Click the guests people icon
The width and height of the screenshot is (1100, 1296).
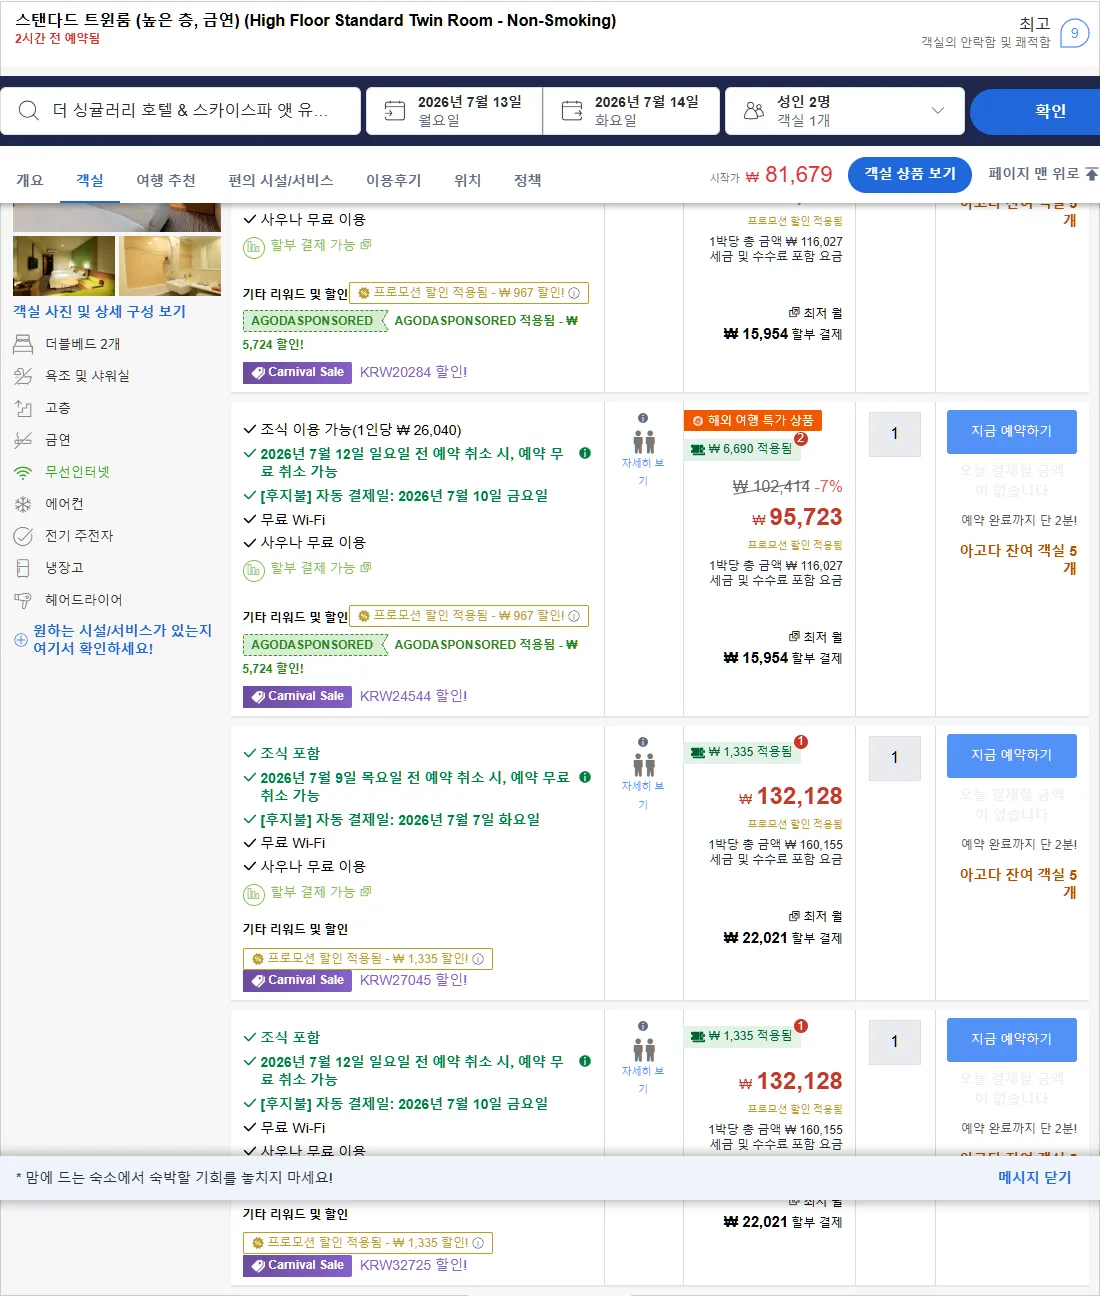[754, 110]
